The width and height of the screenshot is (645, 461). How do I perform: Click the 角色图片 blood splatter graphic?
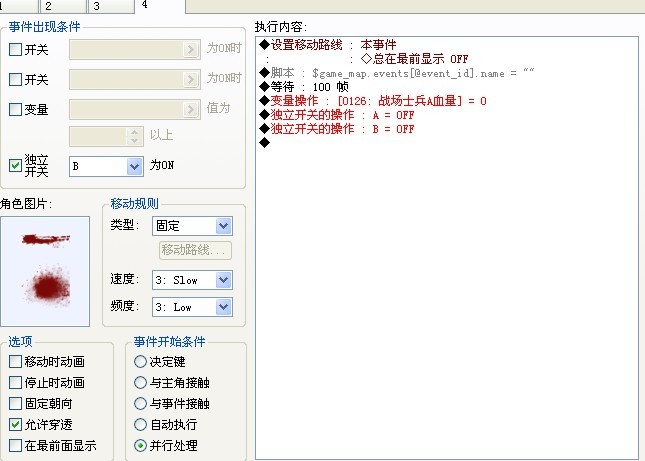pos(45,271)
